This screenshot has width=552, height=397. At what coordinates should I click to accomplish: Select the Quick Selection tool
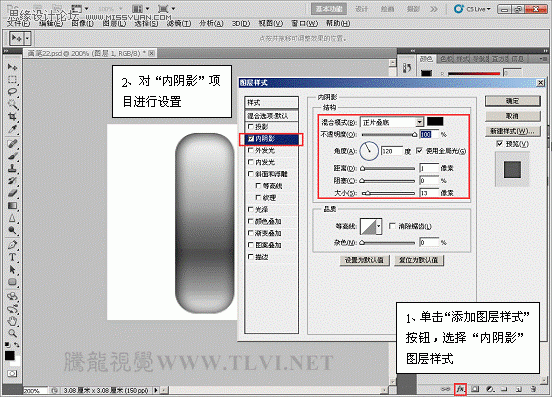[x=12, y=104]
